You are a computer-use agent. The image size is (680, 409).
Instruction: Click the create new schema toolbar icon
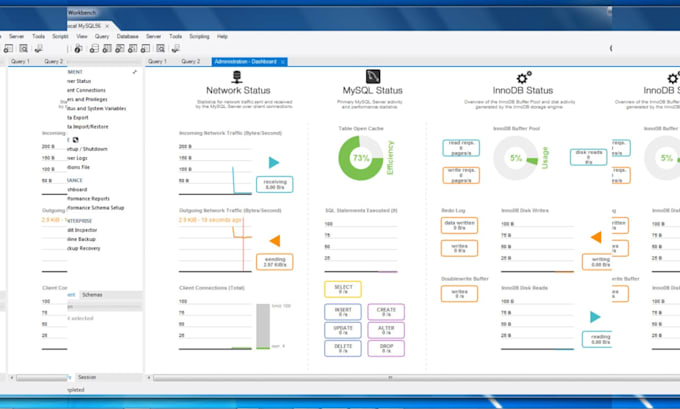coord(94,49)
